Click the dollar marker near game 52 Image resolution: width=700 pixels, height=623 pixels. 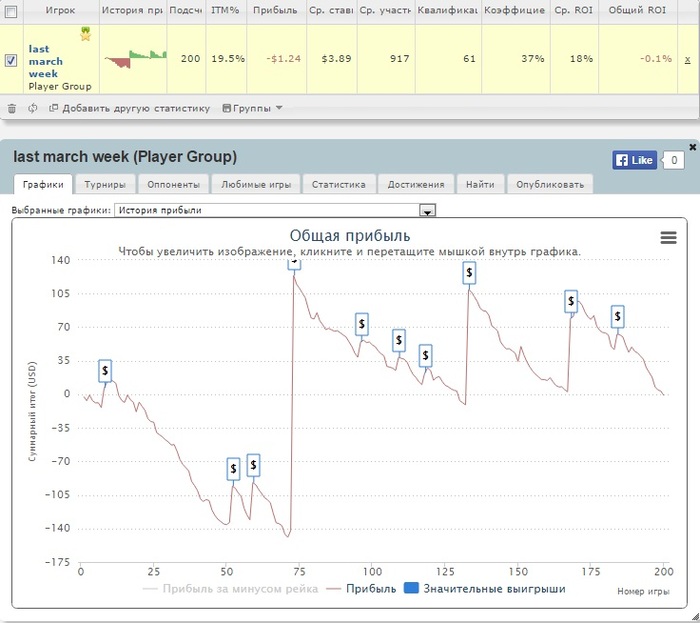pyautogui.click(x=233, y=469)
